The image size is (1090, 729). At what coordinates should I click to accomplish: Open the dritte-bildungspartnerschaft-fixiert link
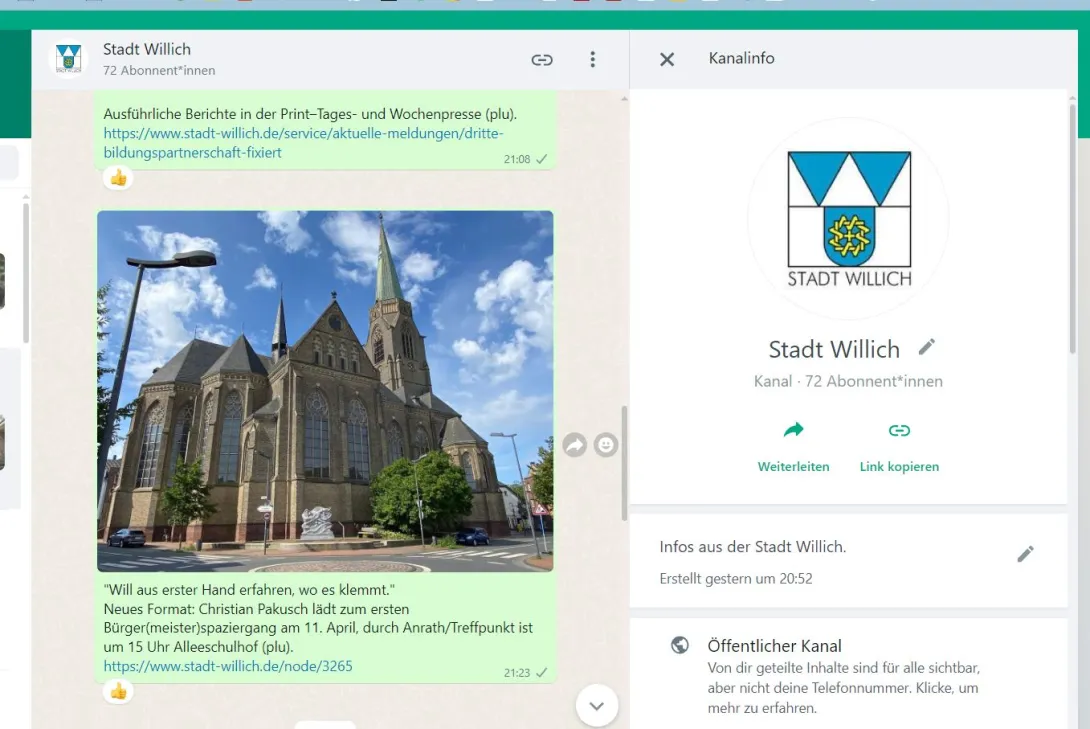pos(303,142)
